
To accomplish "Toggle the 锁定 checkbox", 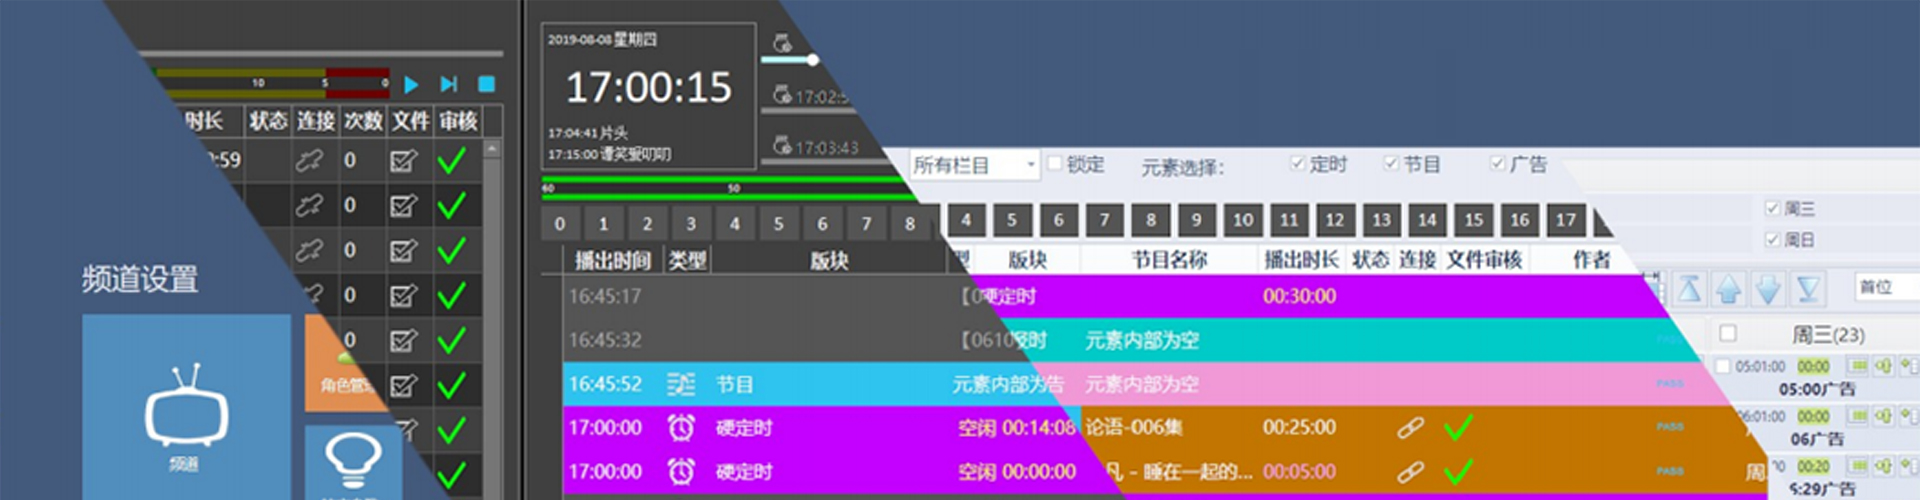I will tap(1055, 163).
